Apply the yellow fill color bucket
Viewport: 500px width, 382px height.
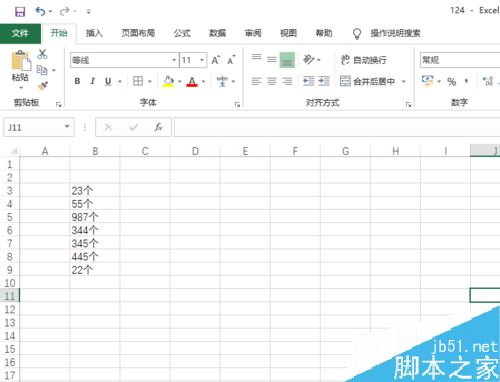point(168,81)
